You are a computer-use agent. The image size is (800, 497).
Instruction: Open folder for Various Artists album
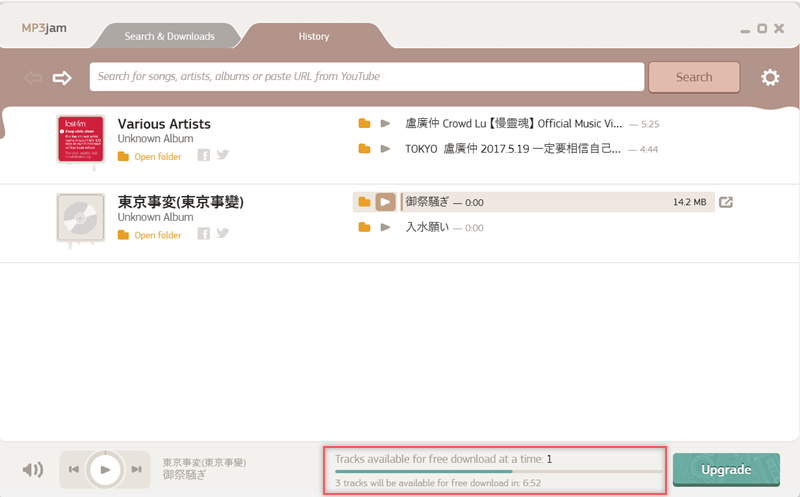149,157
